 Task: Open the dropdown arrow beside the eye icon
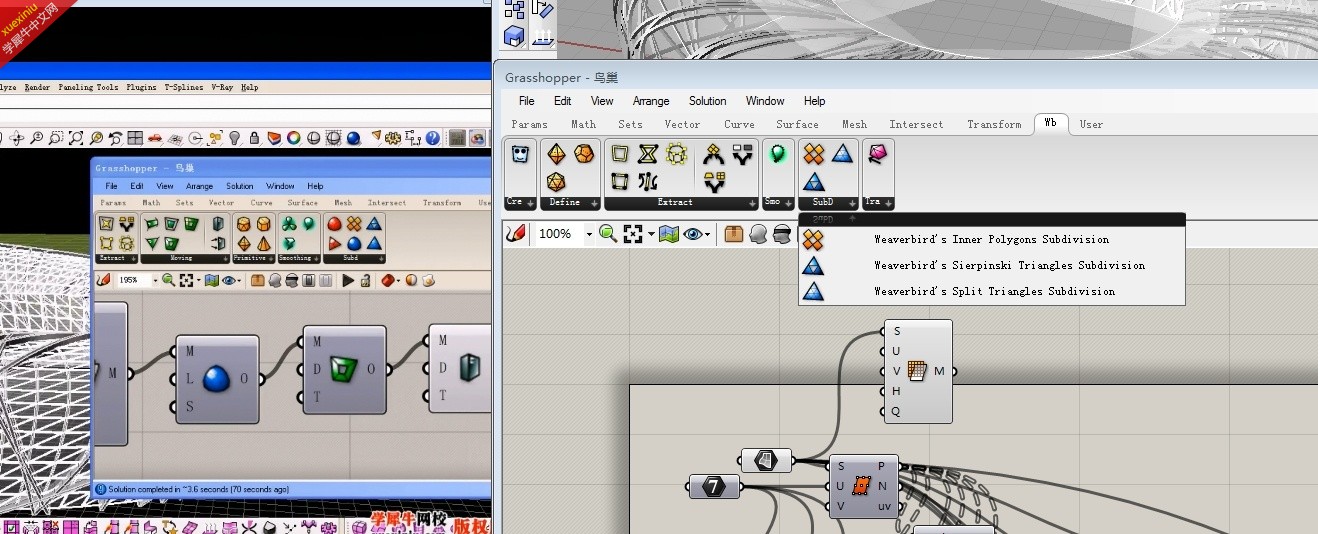pos(708,235)
